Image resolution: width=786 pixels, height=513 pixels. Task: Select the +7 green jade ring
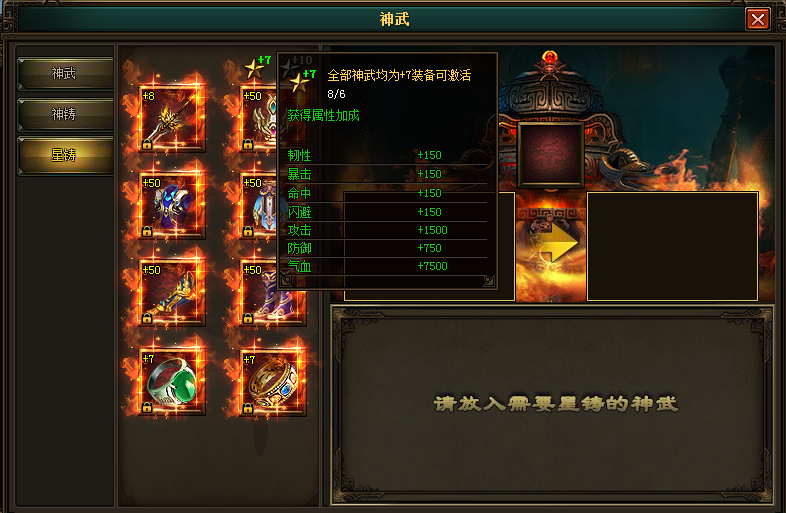[x=172, y=382]
